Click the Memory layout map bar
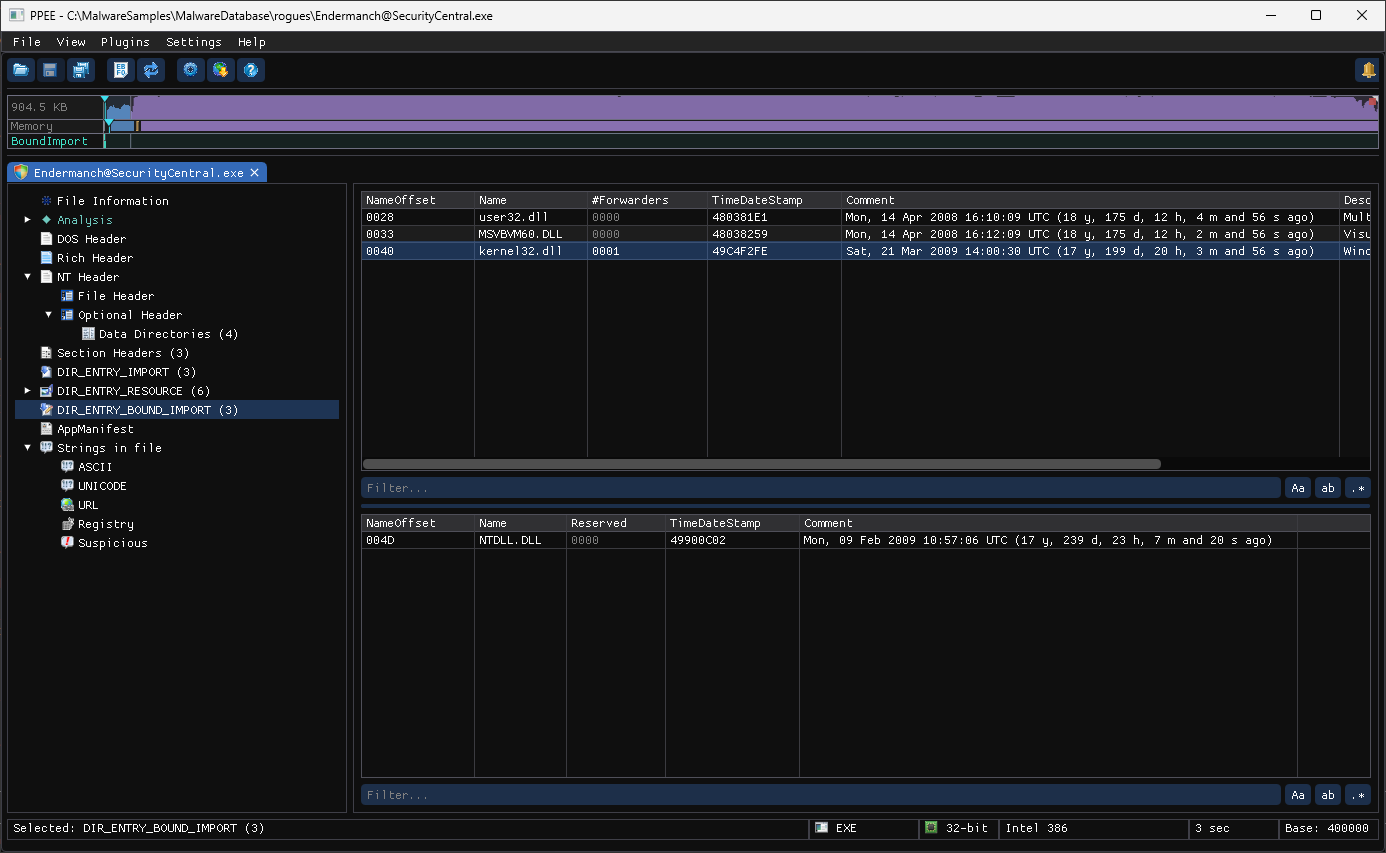Image resolution: width=1386 pixels, height=853 pixels. click(x=741, y=126)
